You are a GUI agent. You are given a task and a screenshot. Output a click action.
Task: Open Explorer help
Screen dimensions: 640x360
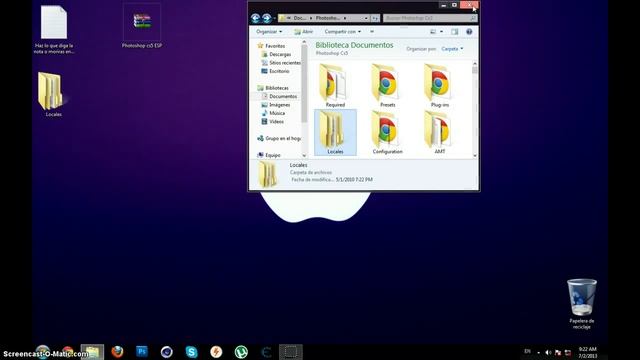[x=469, y=31]
